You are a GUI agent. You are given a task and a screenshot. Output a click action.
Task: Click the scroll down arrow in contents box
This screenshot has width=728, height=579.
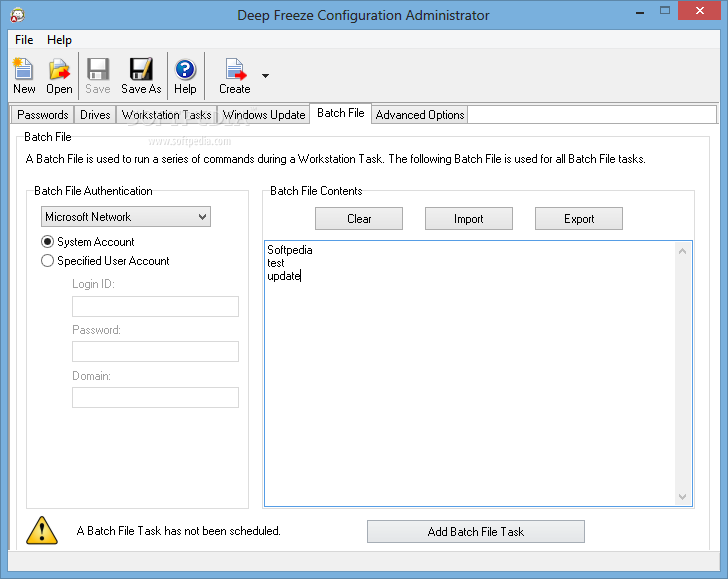point(682,497)
